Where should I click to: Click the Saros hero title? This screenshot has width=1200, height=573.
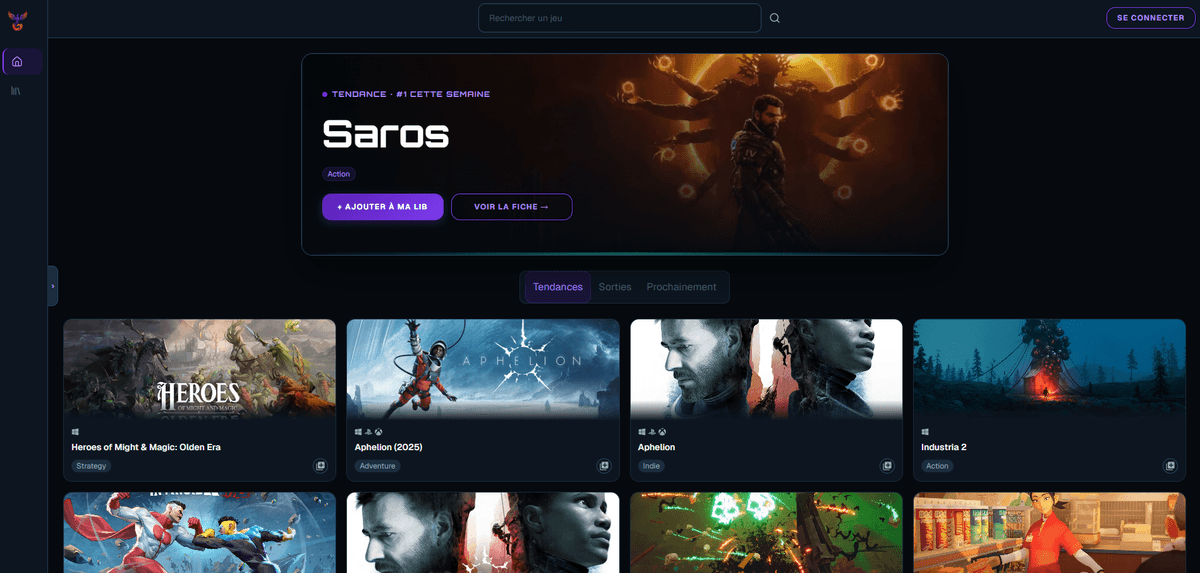pyautogui.click(x=385, y=134)
